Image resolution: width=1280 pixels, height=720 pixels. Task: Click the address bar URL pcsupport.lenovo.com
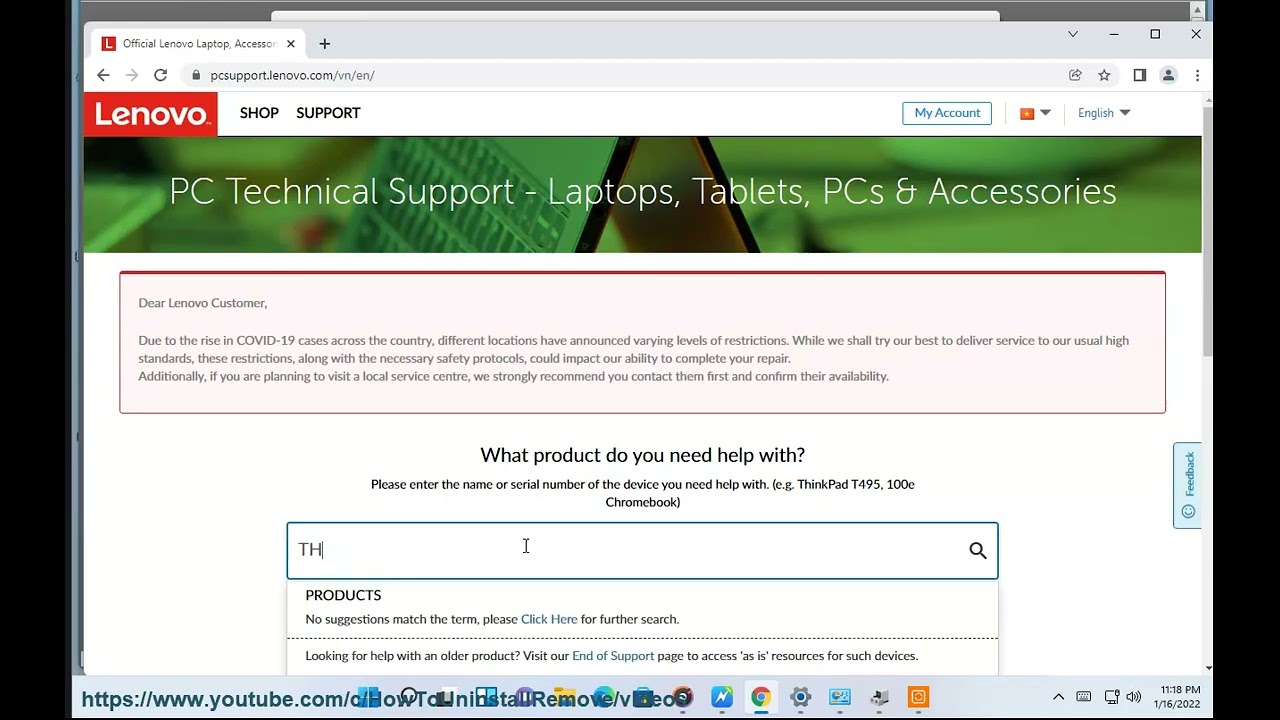[292, 75]
